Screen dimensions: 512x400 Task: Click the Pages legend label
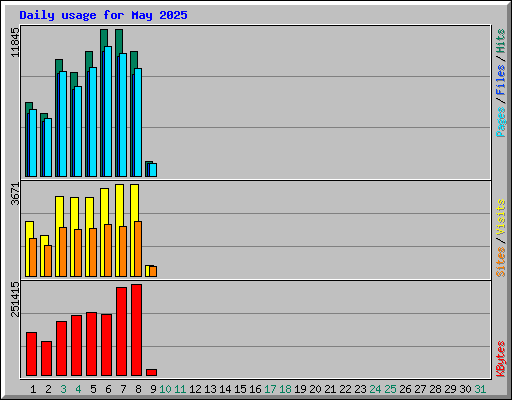point(501,122)
